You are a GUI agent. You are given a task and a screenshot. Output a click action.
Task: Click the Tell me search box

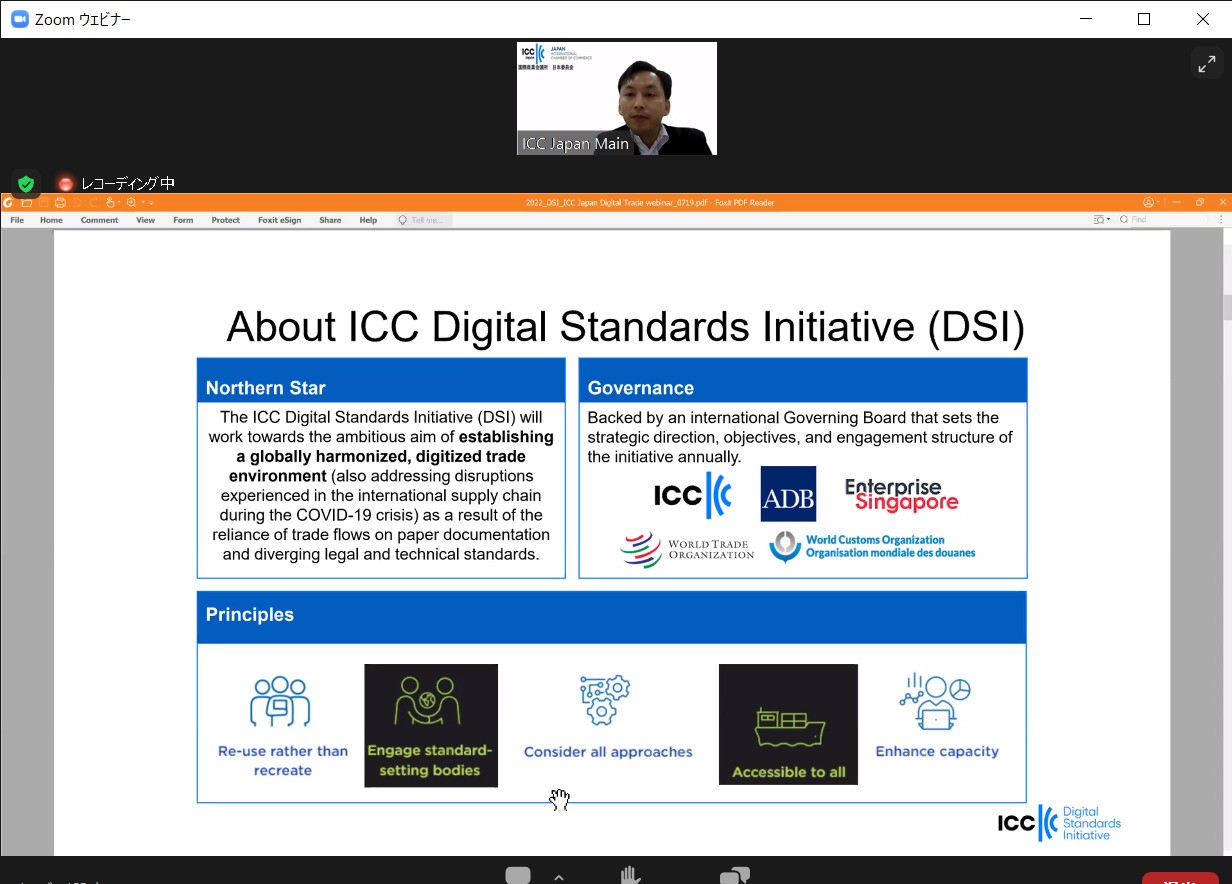[x=425, y=220]
